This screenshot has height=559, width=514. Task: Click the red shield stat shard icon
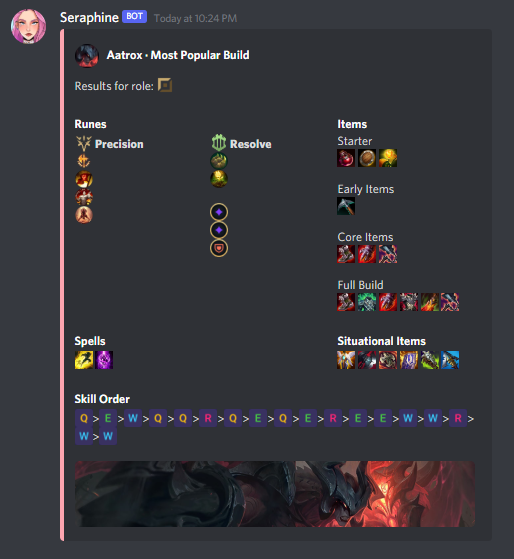[x=219, y=248]
